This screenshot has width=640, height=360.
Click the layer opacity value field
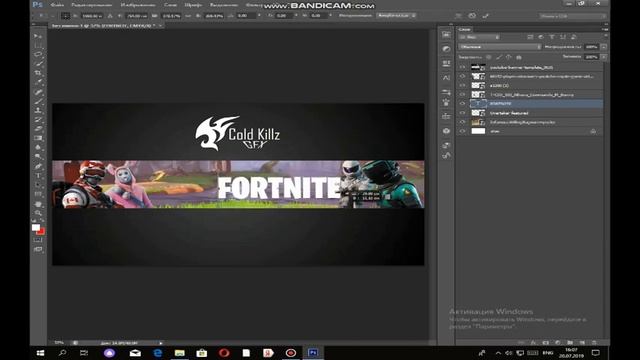pos(591,47)
